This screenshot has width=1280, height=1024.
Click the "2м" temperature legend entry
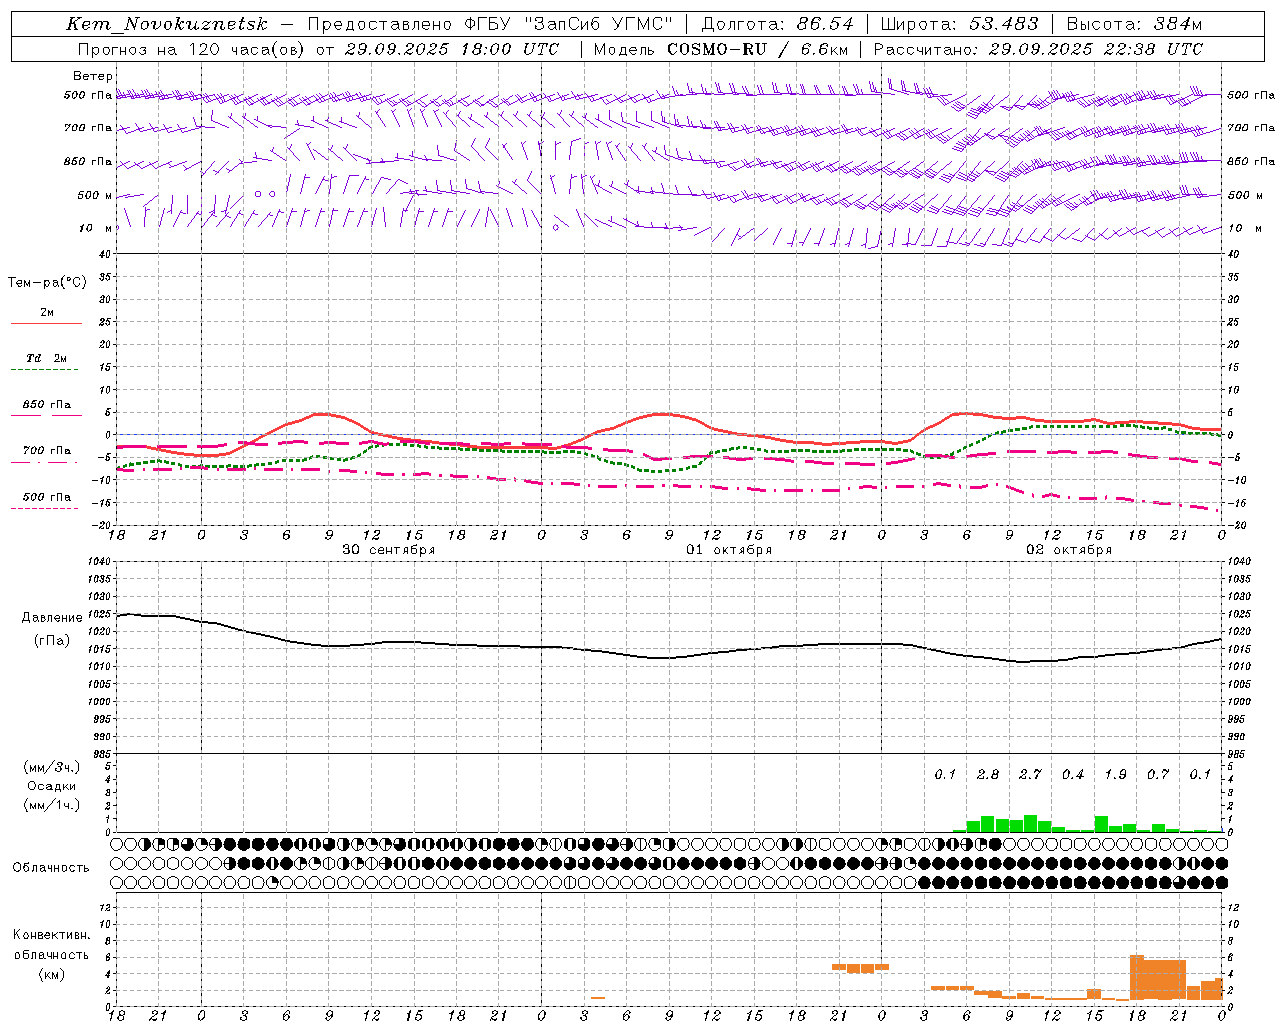(47, 313)
